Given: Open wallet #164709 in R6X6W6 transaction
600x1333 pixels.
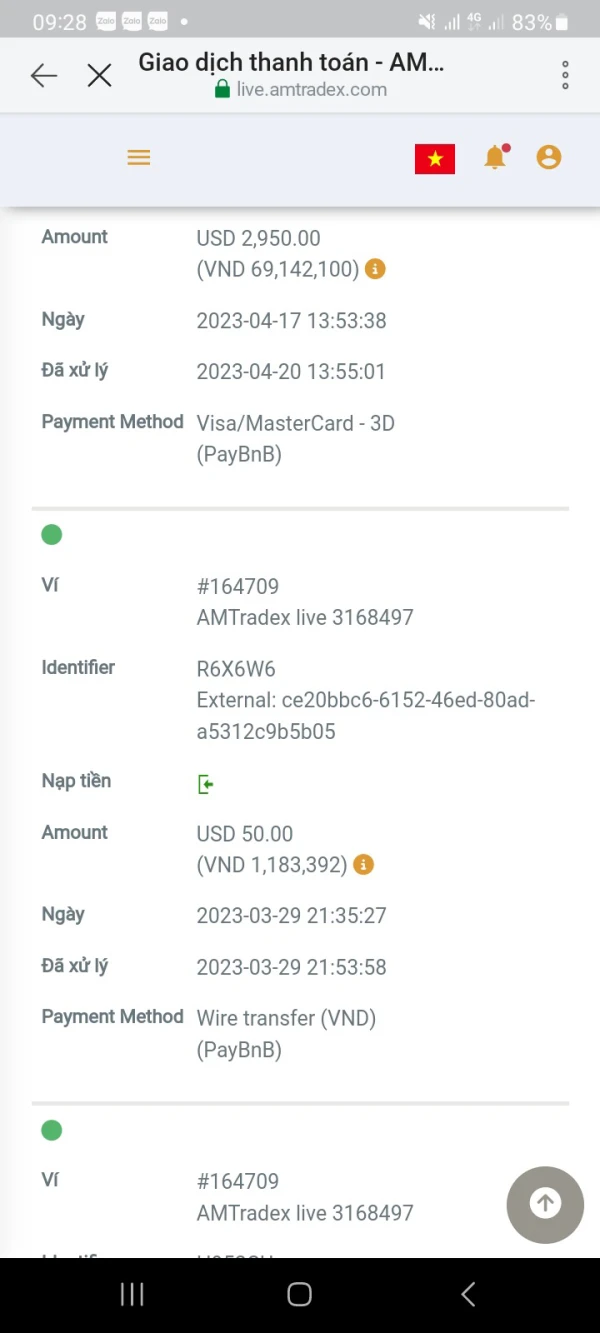Looking at the screenshot, I should [x=238, y=587].
